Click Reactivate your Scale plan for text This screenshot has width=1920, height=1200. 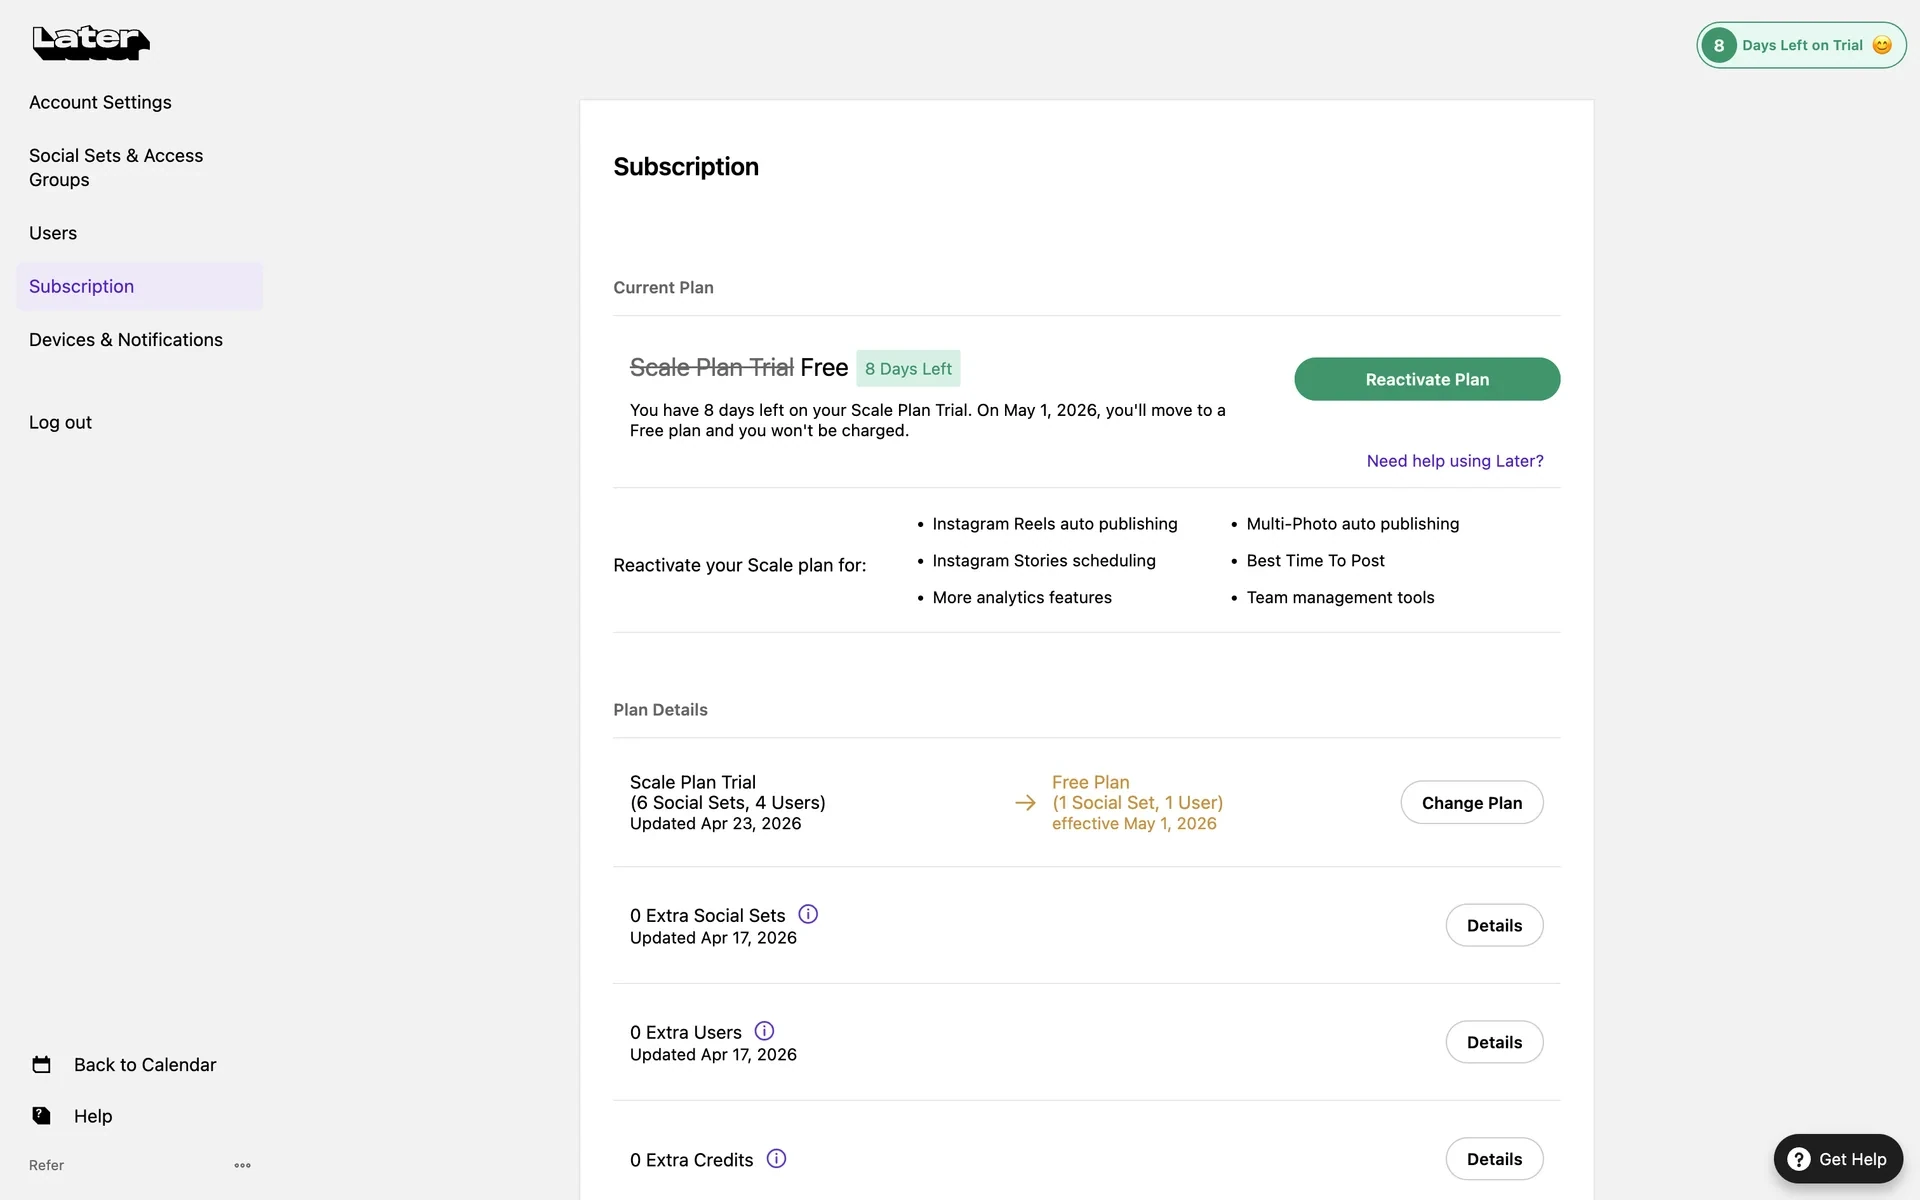click(740, 565)
